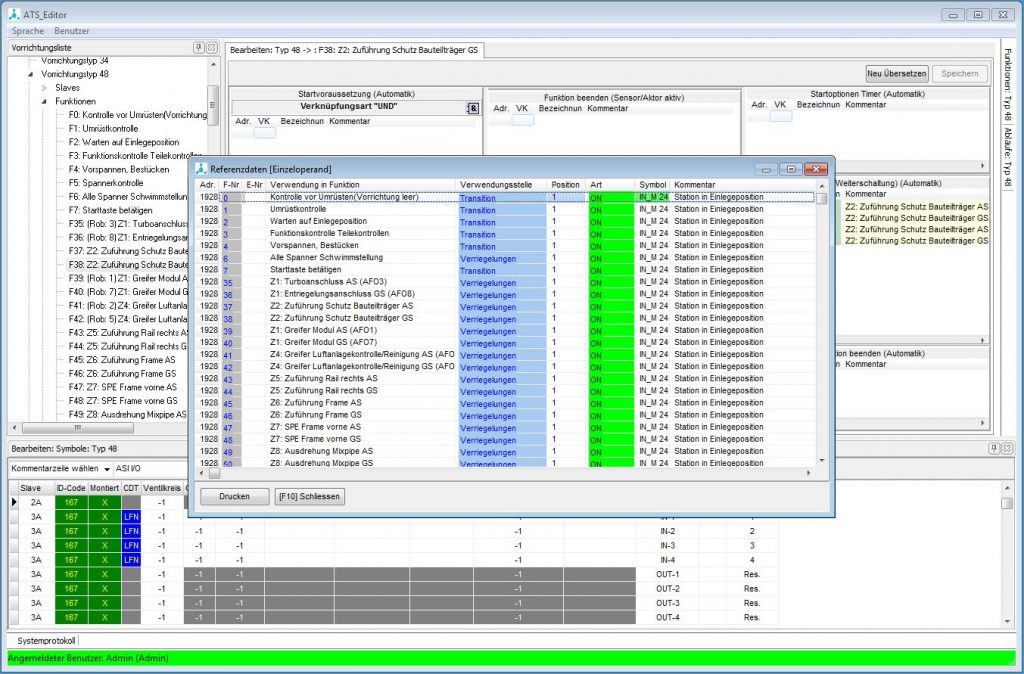Click the "&" operator icon beside Verknüpfungsart UND
Viewport: 1024px width, 674px height.
pyautogui.click(x=472, y=107)
